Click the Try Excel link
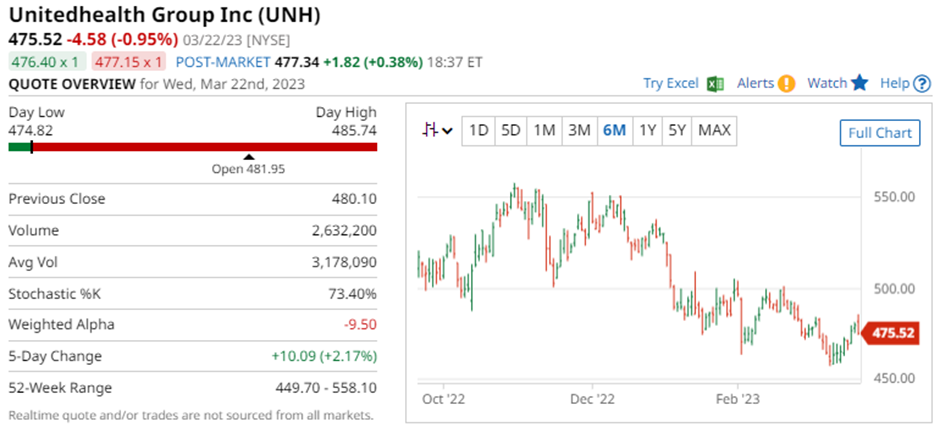 (x=670, y=83)
